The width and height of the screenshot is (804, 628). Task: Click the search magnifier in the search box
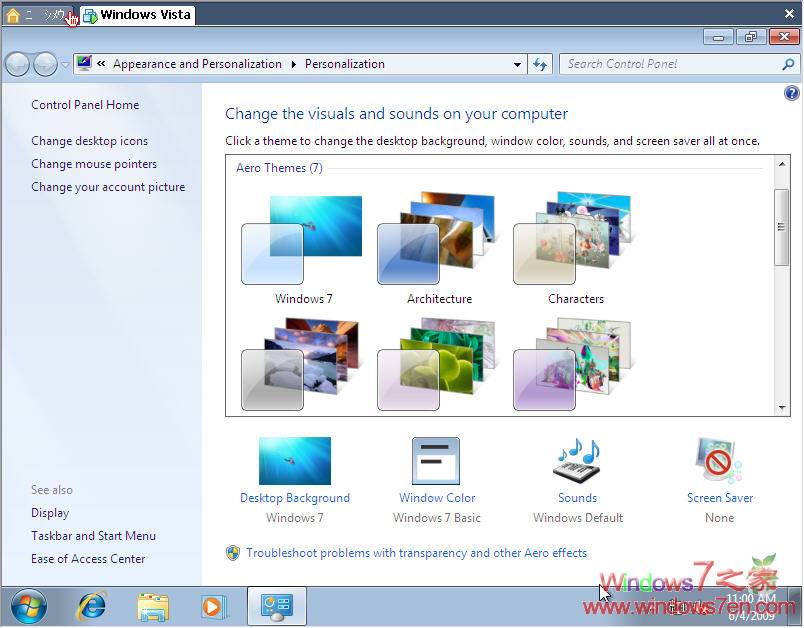coord(789,63)
